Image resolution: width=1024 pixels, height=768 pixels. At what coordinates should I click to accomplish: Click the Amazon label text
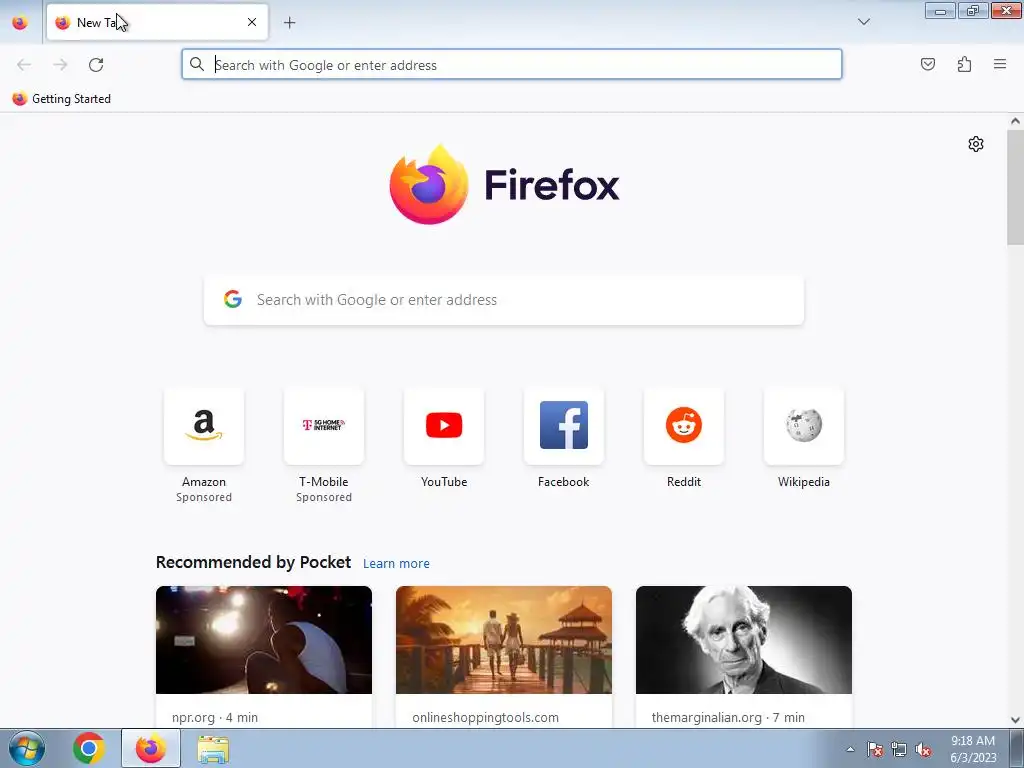(x=204, y=482)
